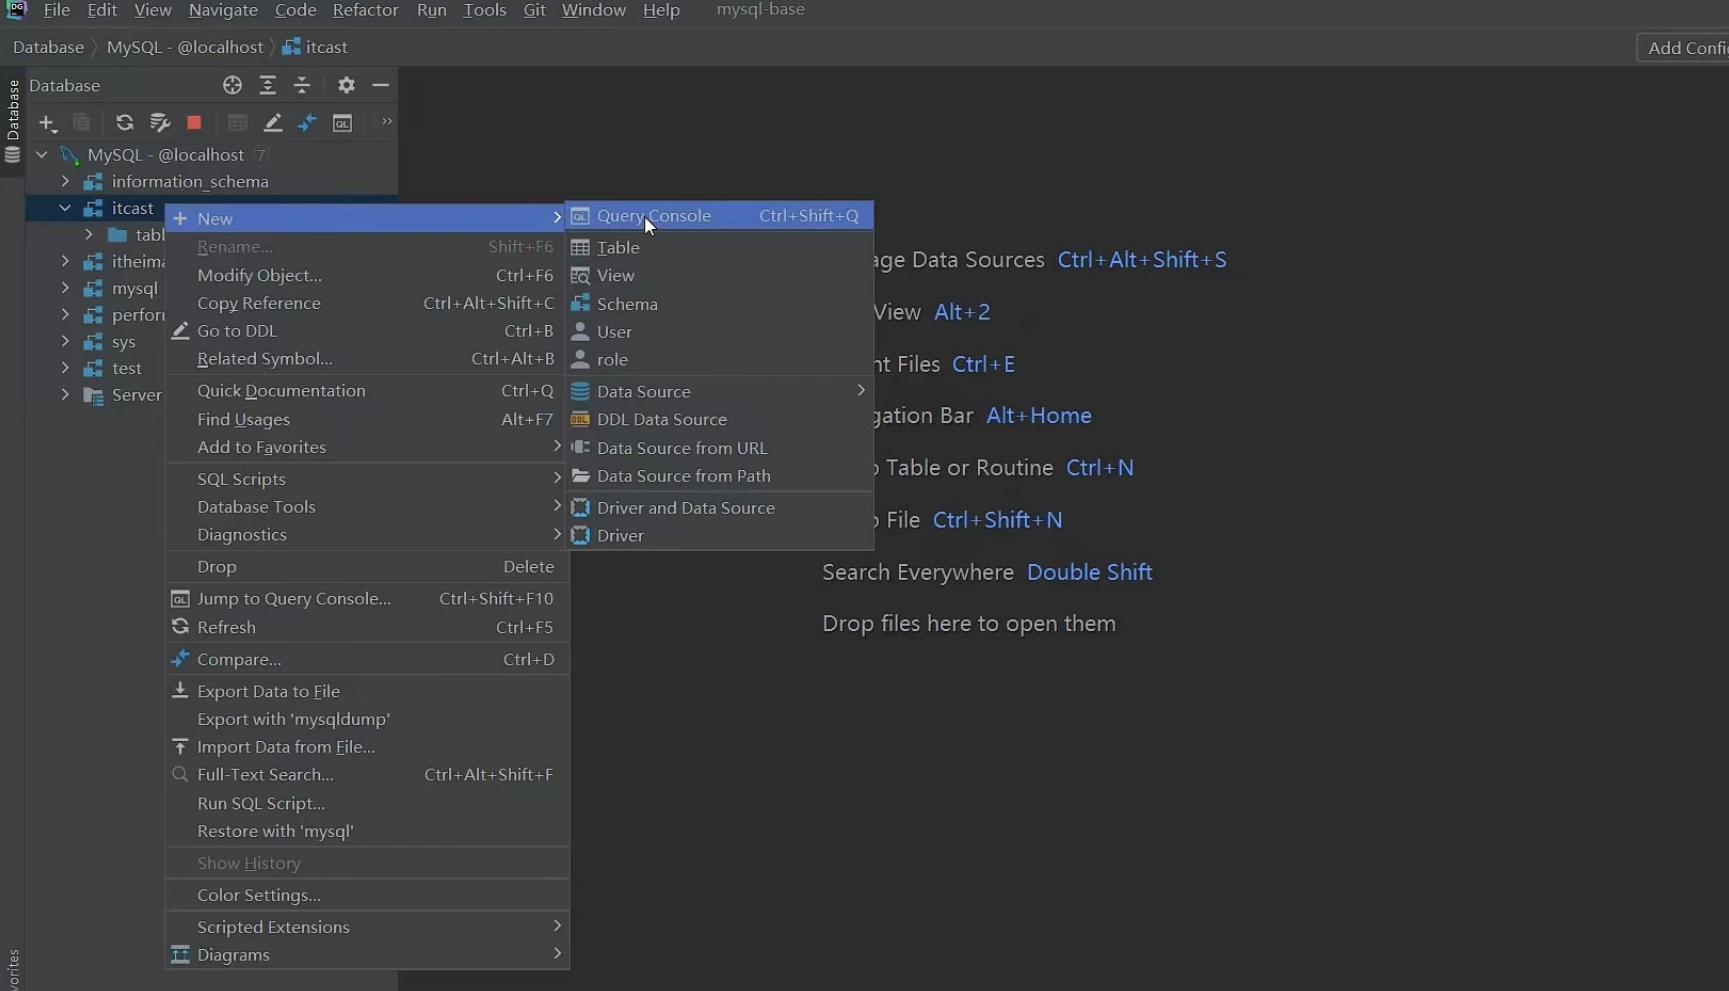Open the Refactor menu
Screen dimensions: 1729x991
pos(365,10)
